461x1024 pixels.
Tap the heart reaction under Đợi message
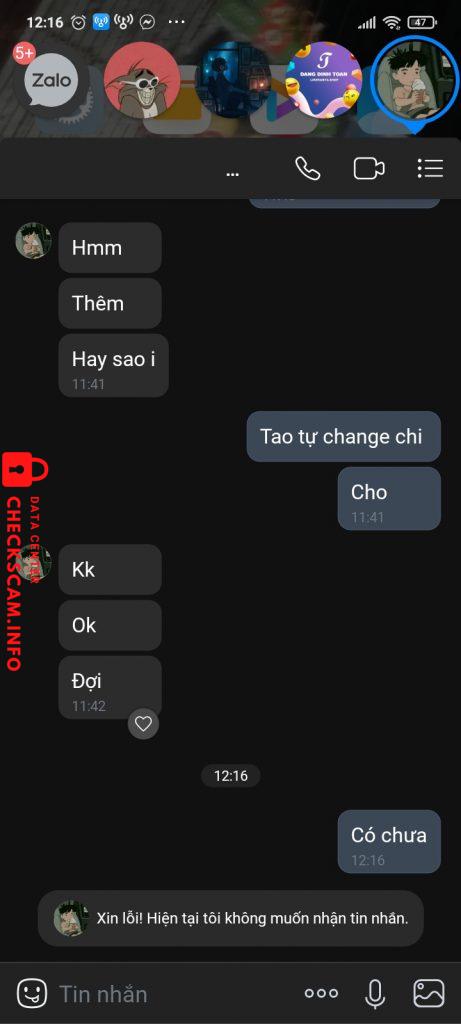pos(143,724)
